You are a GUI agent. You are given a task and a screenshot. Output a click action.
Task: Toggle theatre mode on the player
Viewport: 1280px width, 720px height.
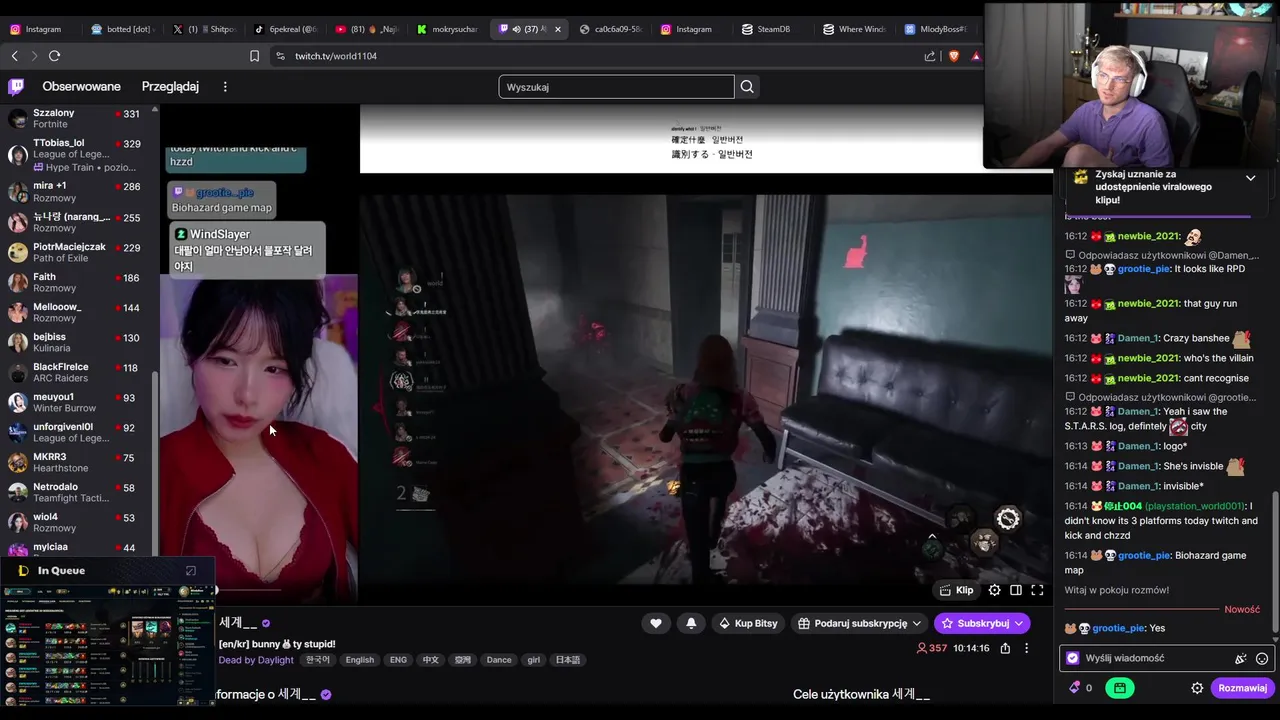[1016, 590]
